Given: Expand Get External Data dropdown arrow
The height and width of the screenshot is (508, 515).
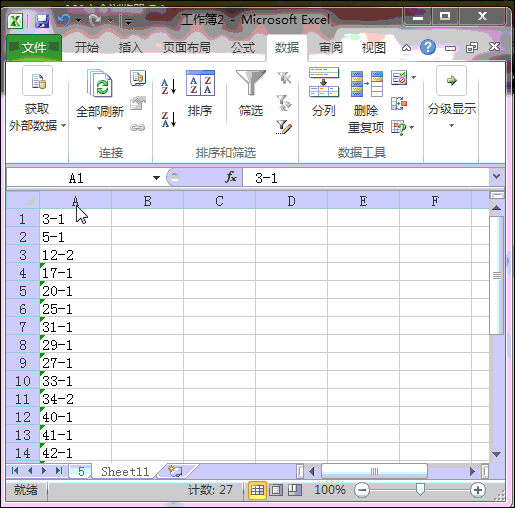Looking at the screenshot, I should (x=63, y=126).
